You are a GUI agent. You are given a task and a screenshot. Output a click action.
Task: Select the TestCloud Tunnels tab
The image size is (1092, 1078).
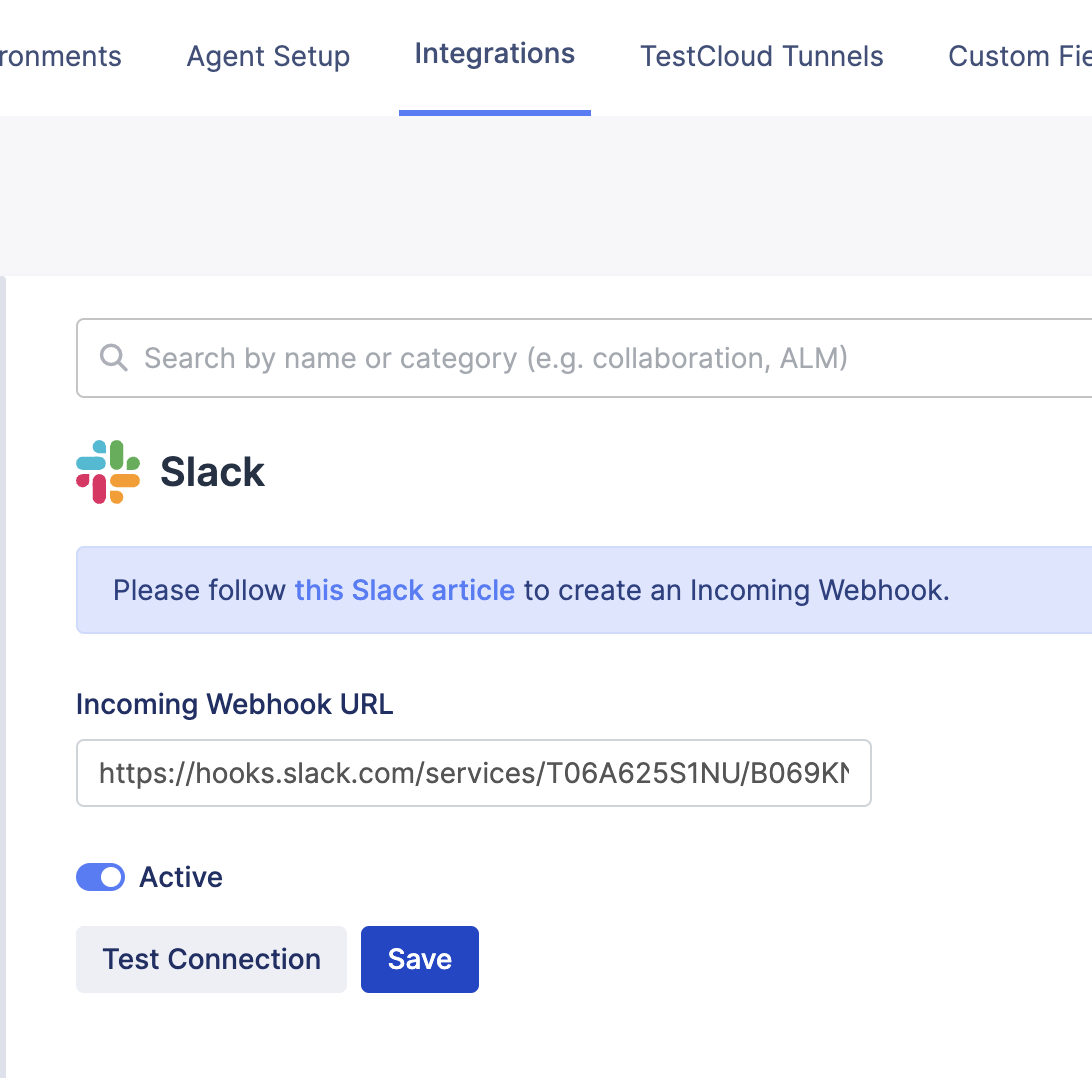click(761, 56)
